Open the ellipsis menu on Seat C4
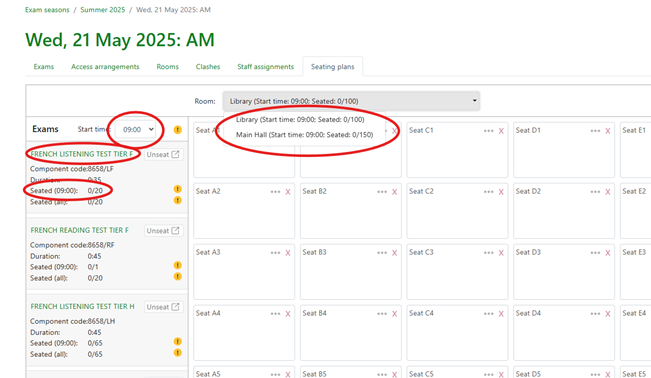Screen dimensions: 651x378 (x=488, y=314)
